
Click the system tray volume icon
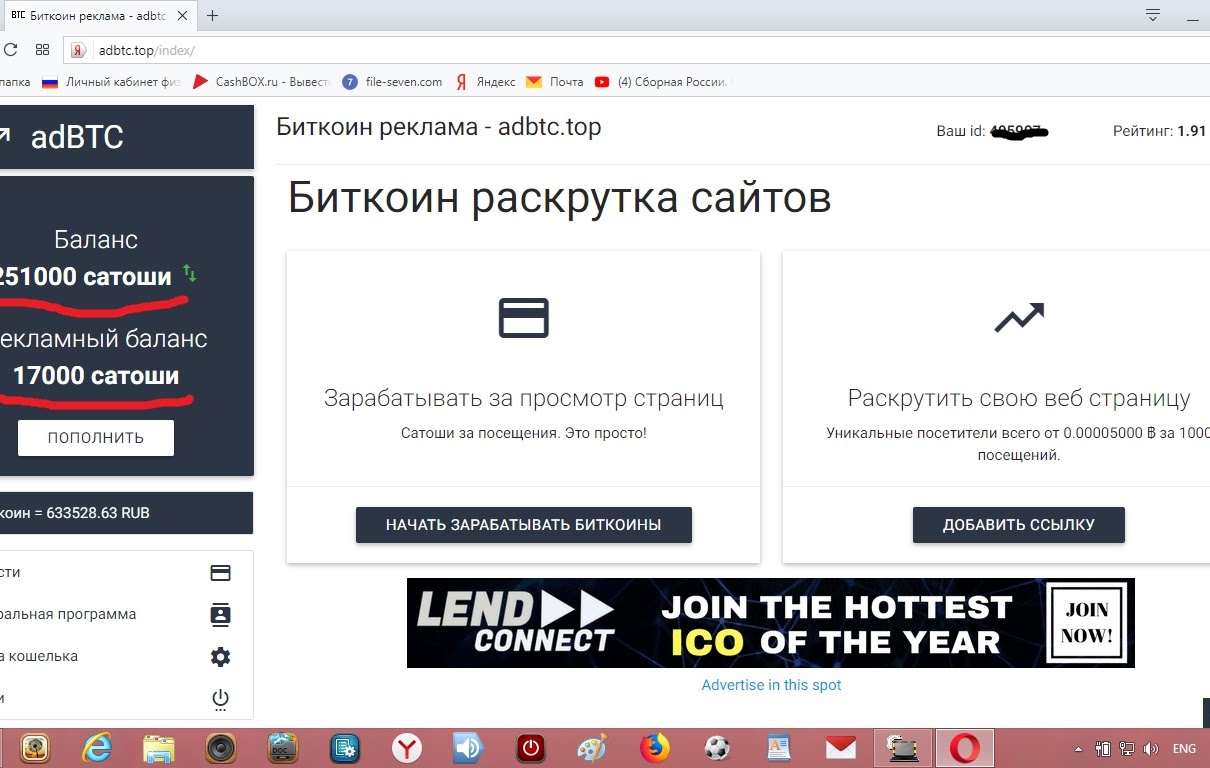coord(1150,748)
